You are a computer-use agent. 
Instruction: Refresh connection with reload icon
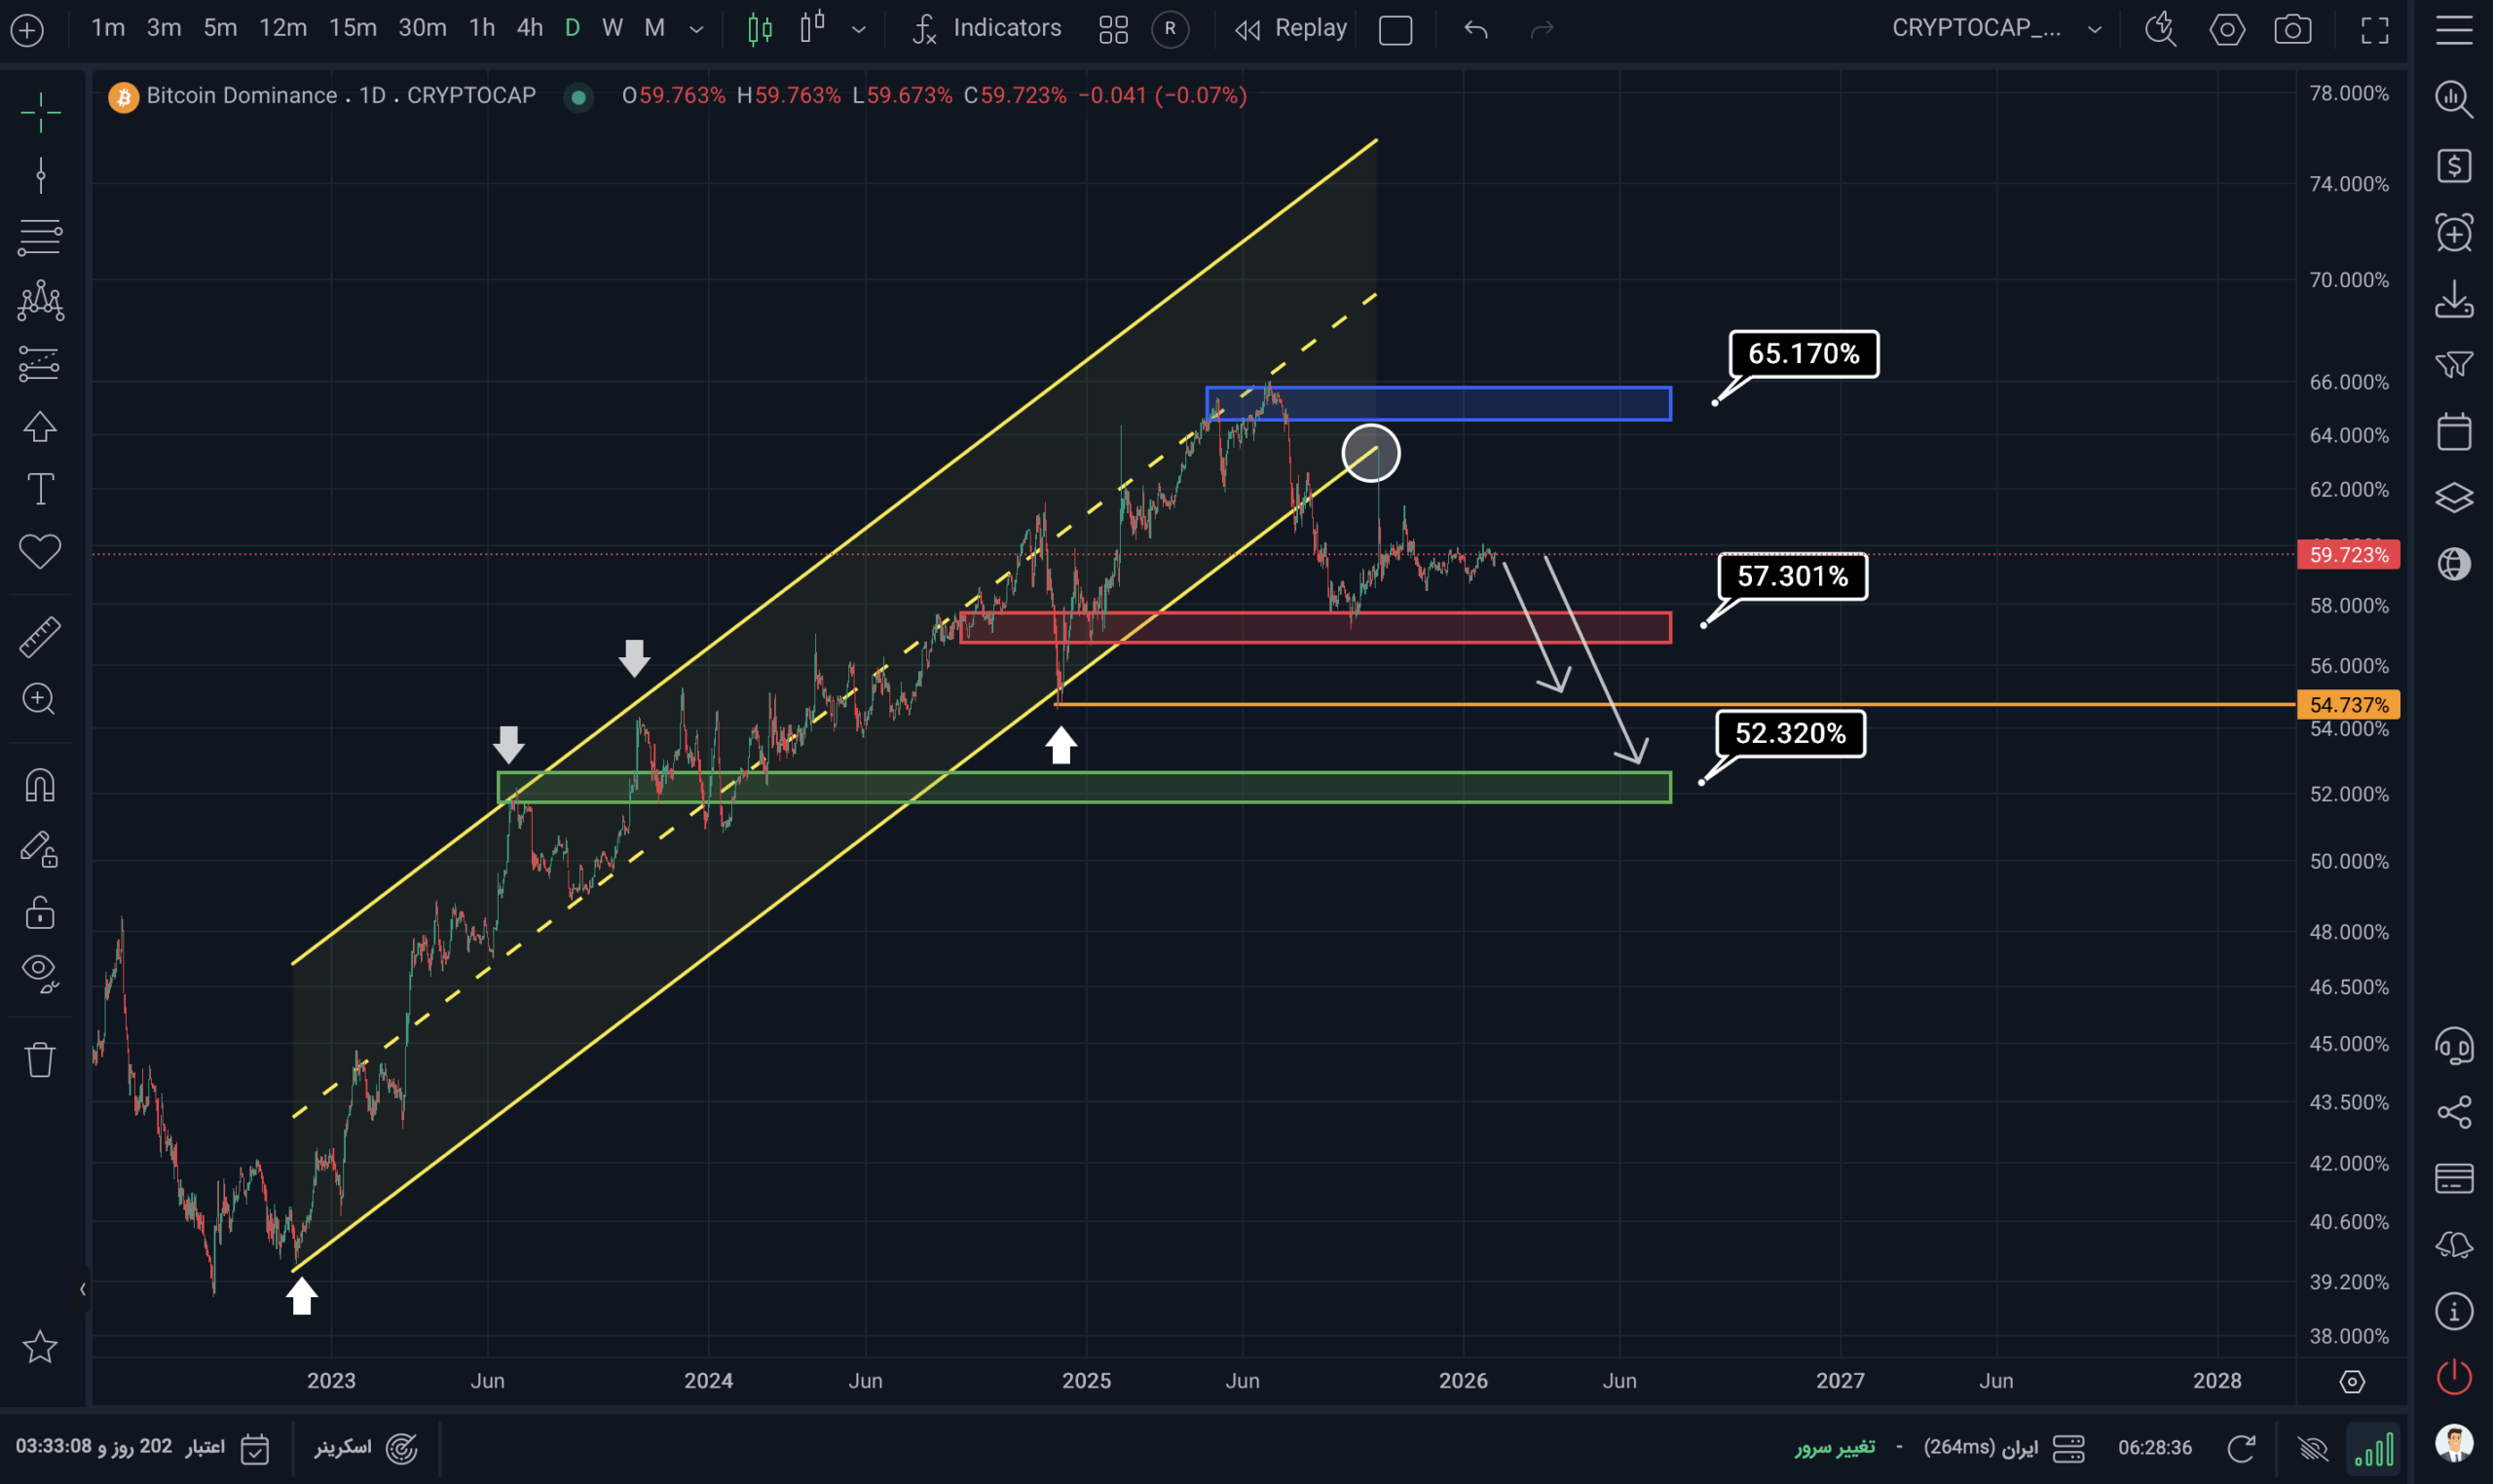[2241, 1448]
